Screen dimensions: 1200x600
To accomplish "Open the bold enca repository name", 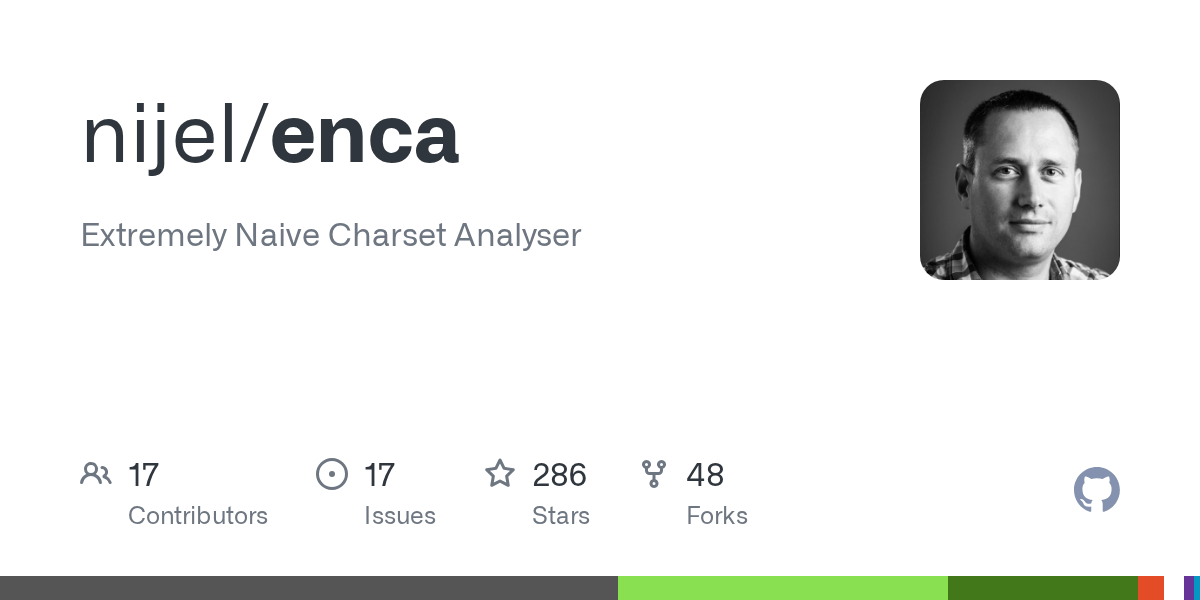I will click(x=365, y=137).
